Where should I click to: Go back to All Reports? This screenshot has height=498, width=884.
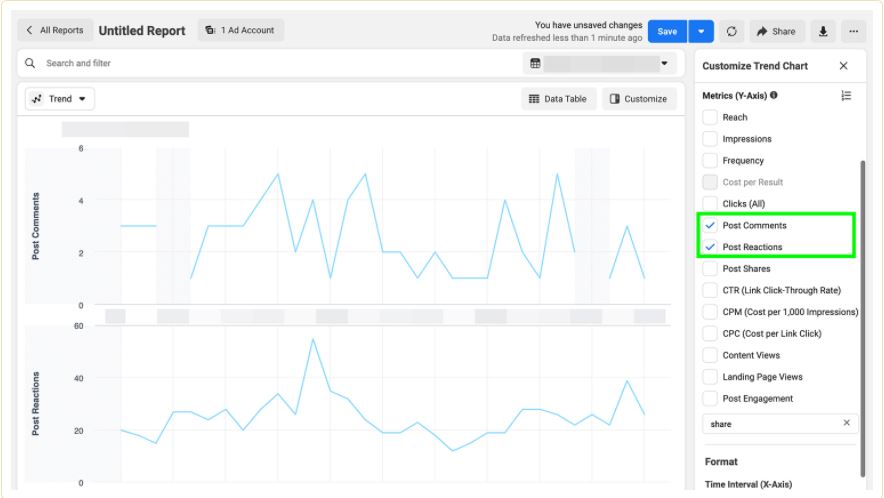point(56,31)
